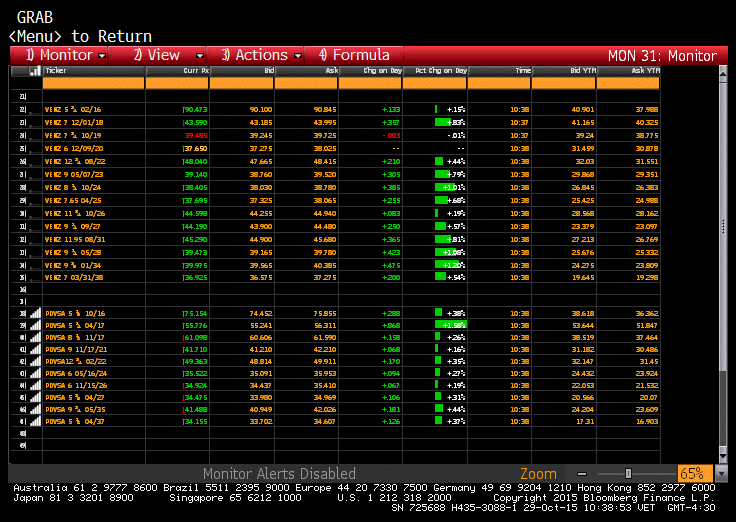Click the orange filter field under Time
Screen dimensions: 736x522
pos(499,84)
